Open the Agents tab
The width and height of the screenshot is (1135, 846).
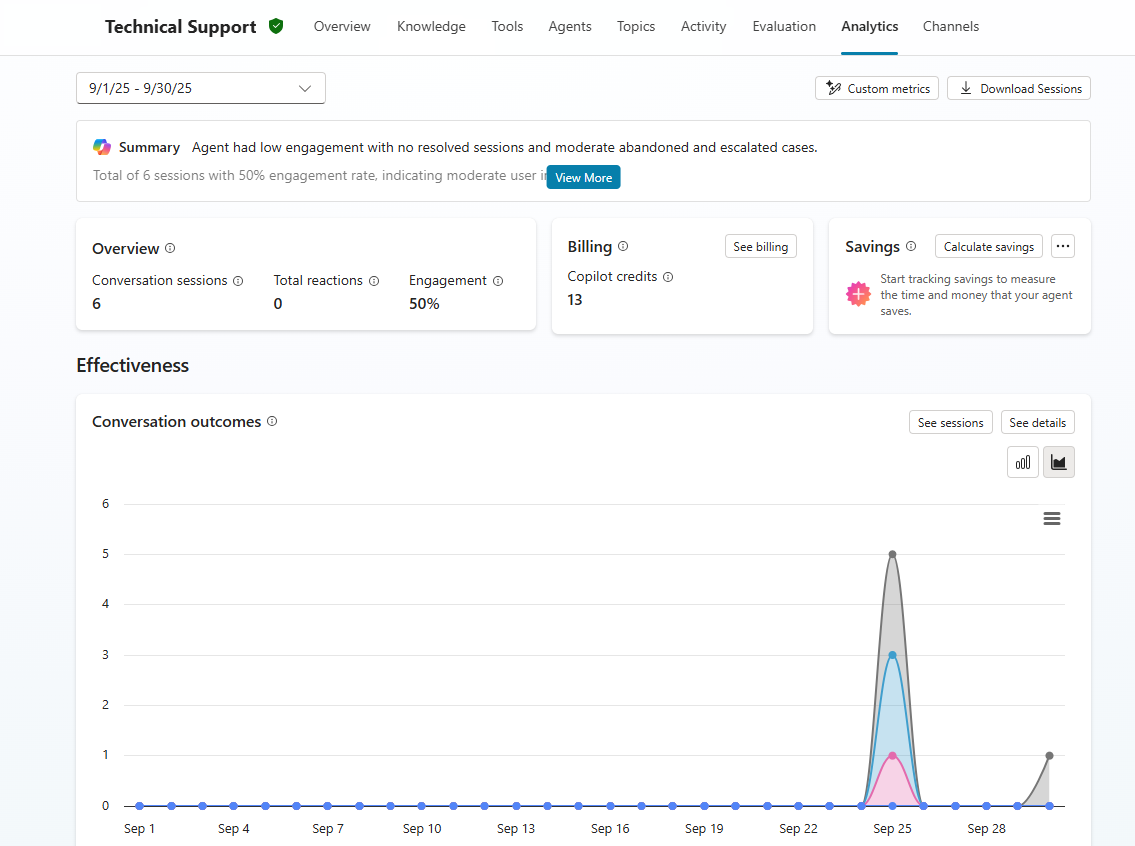[x=570, y=27]
